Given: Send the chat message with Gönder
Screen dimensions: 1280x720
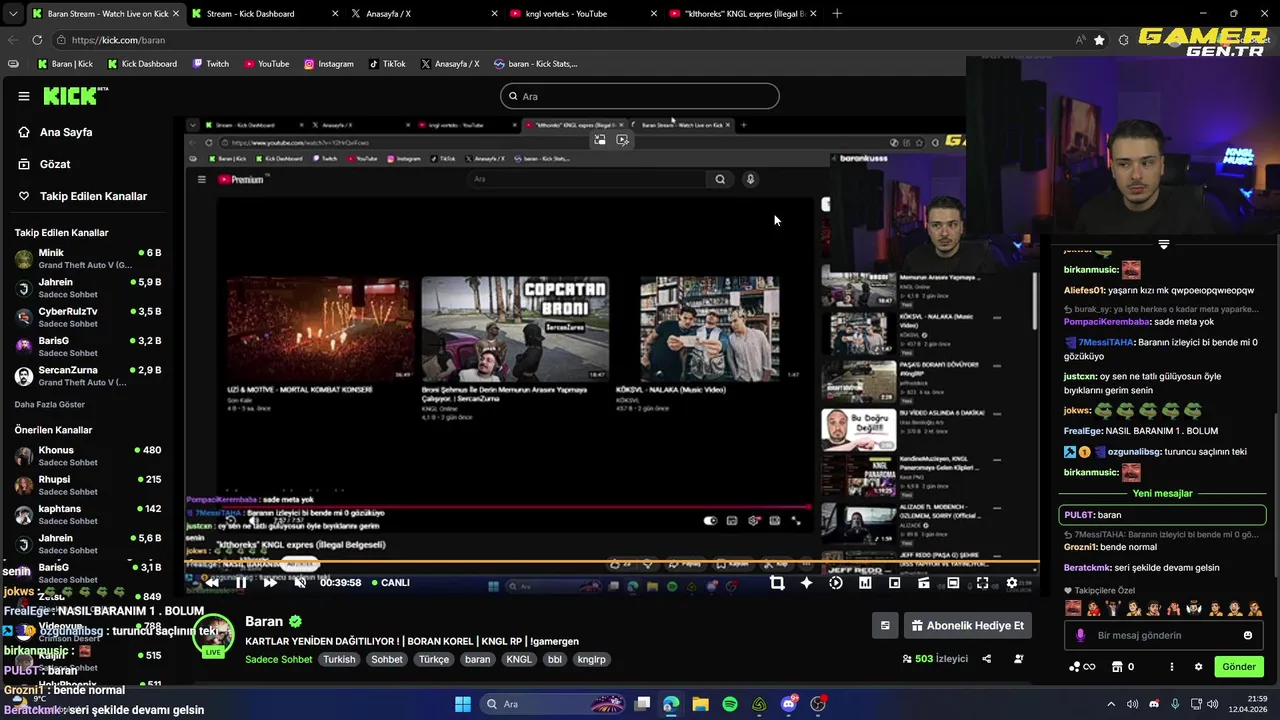Looking at the screenshot, I should [x=1239, y=667].
